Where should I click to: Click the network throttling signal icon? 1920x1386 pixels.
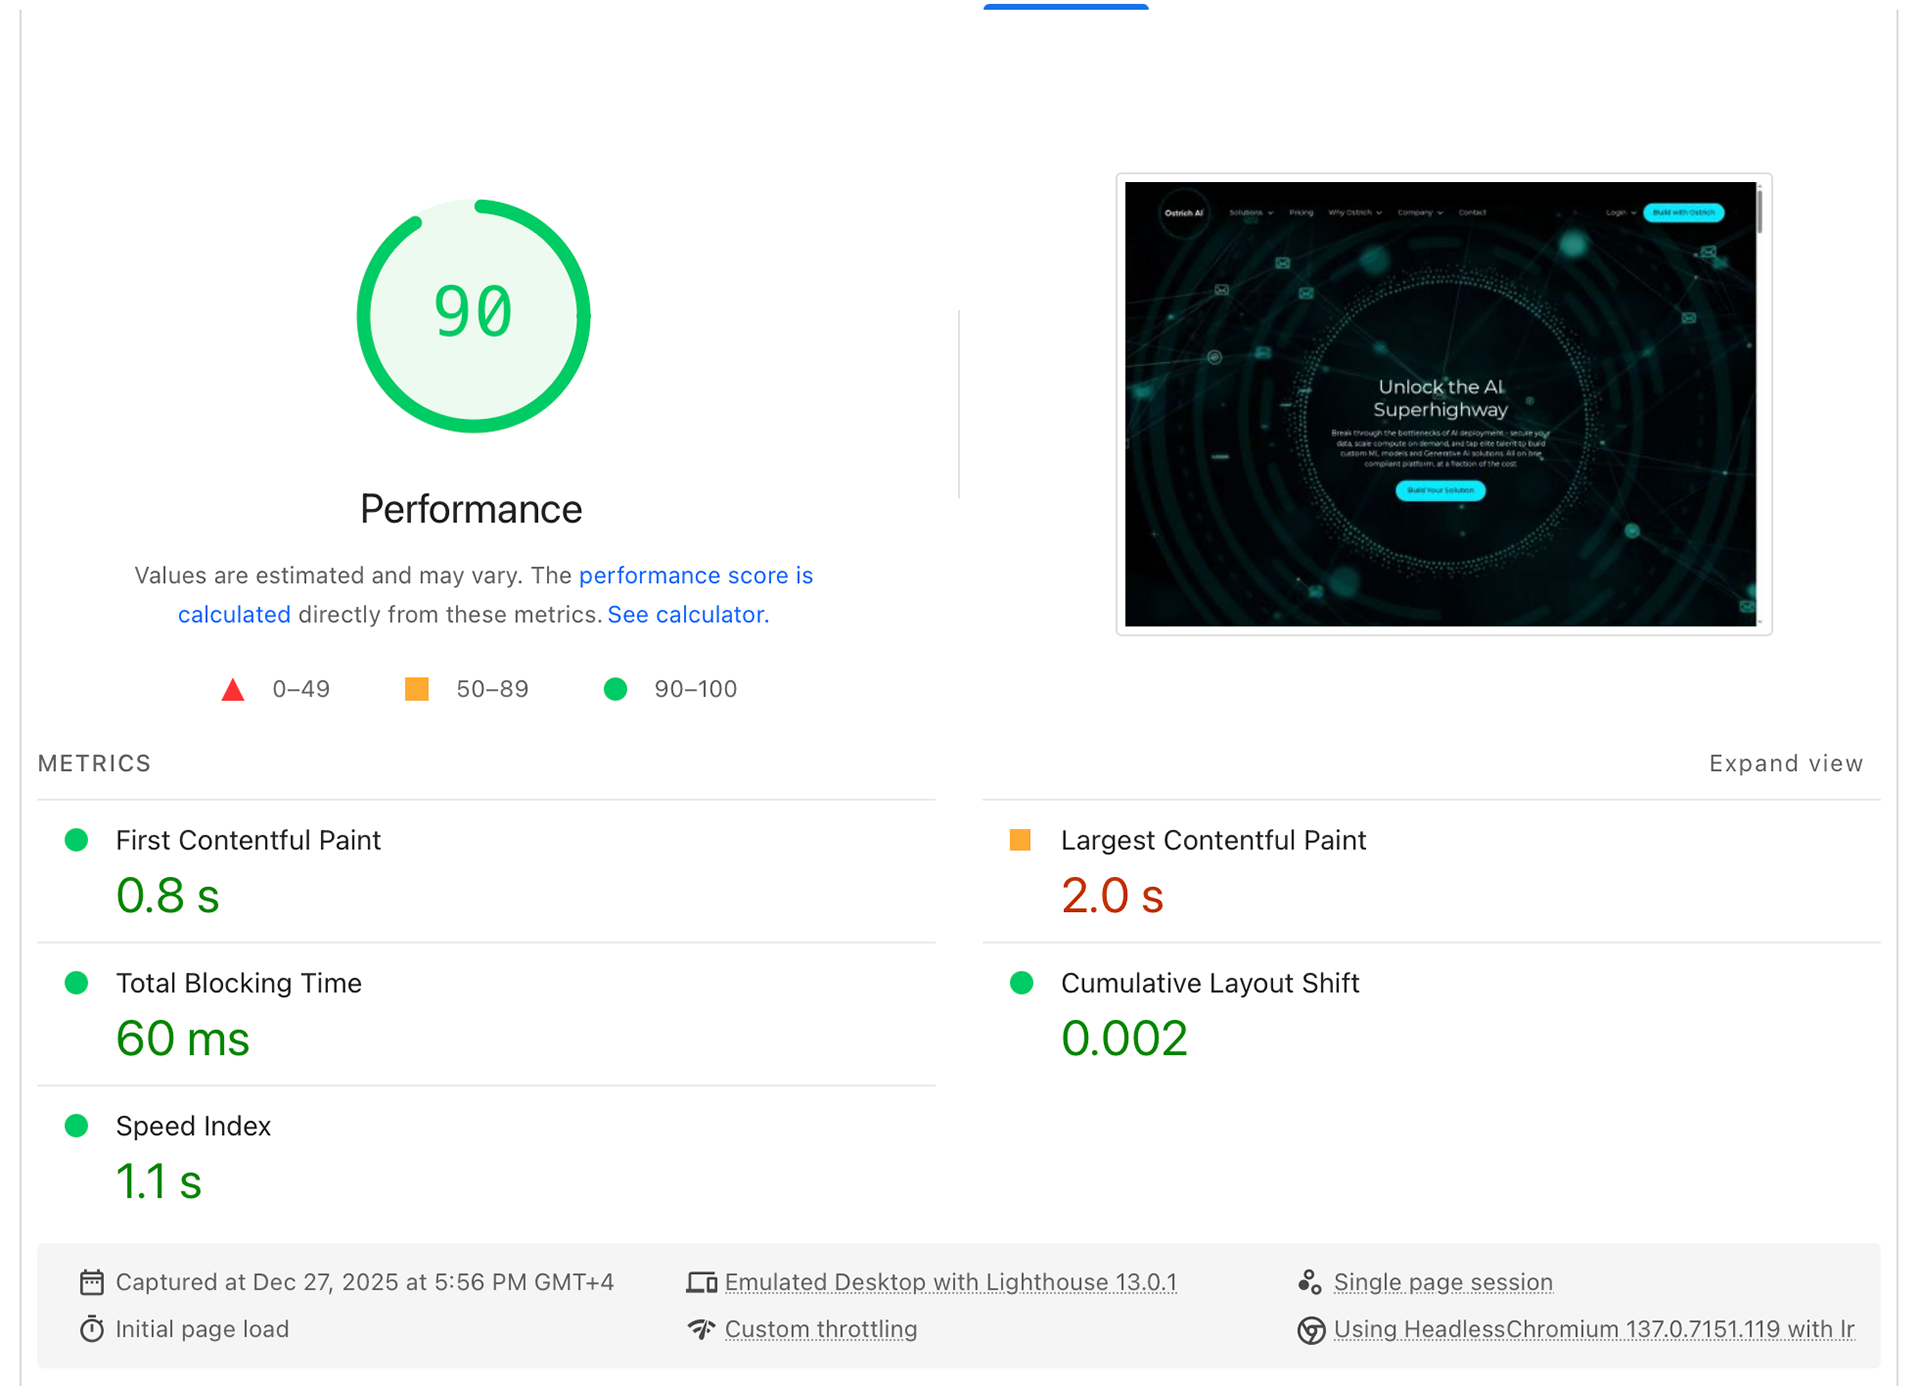point(701,1329)
